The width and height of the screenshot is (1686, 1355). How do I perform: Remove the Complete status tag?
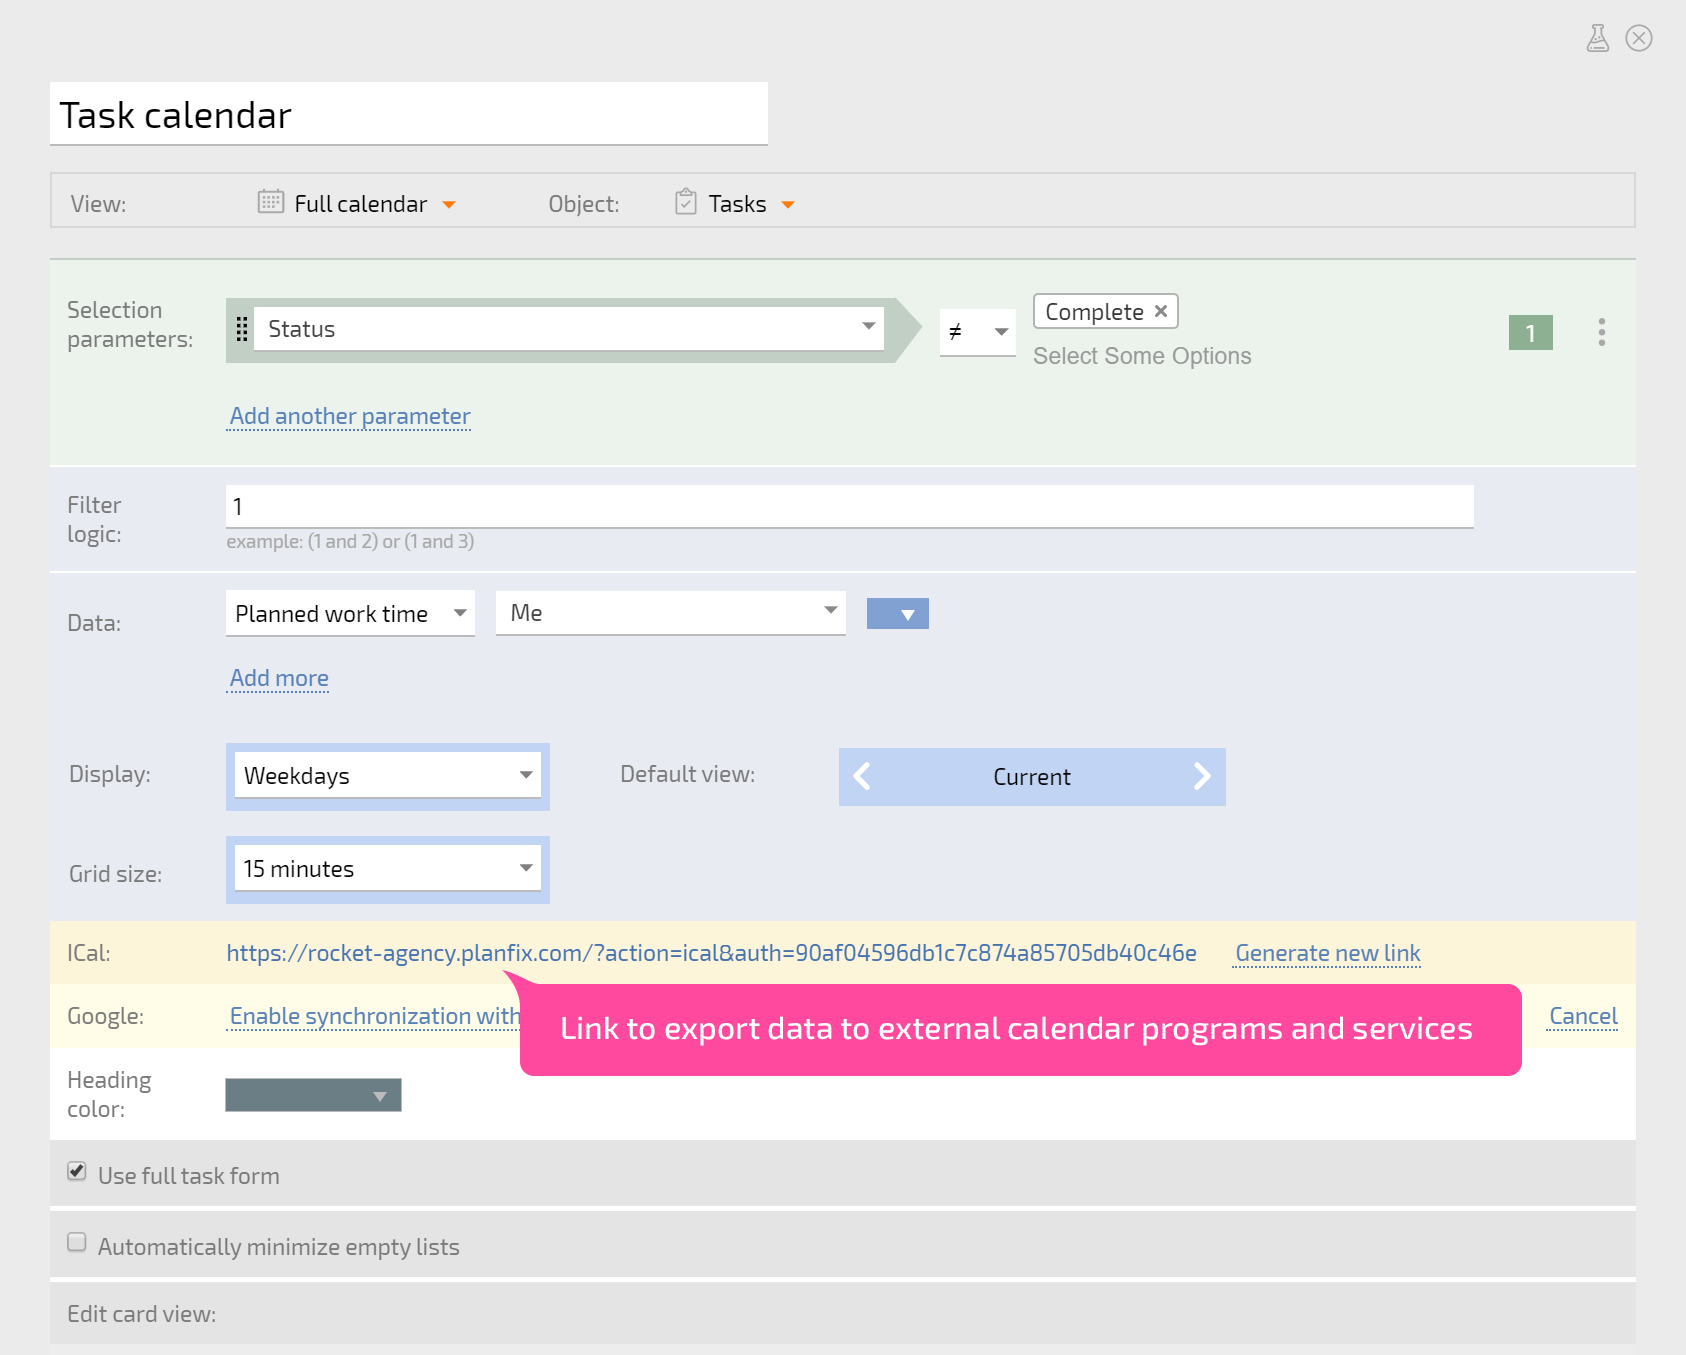tap(1161, 311)
